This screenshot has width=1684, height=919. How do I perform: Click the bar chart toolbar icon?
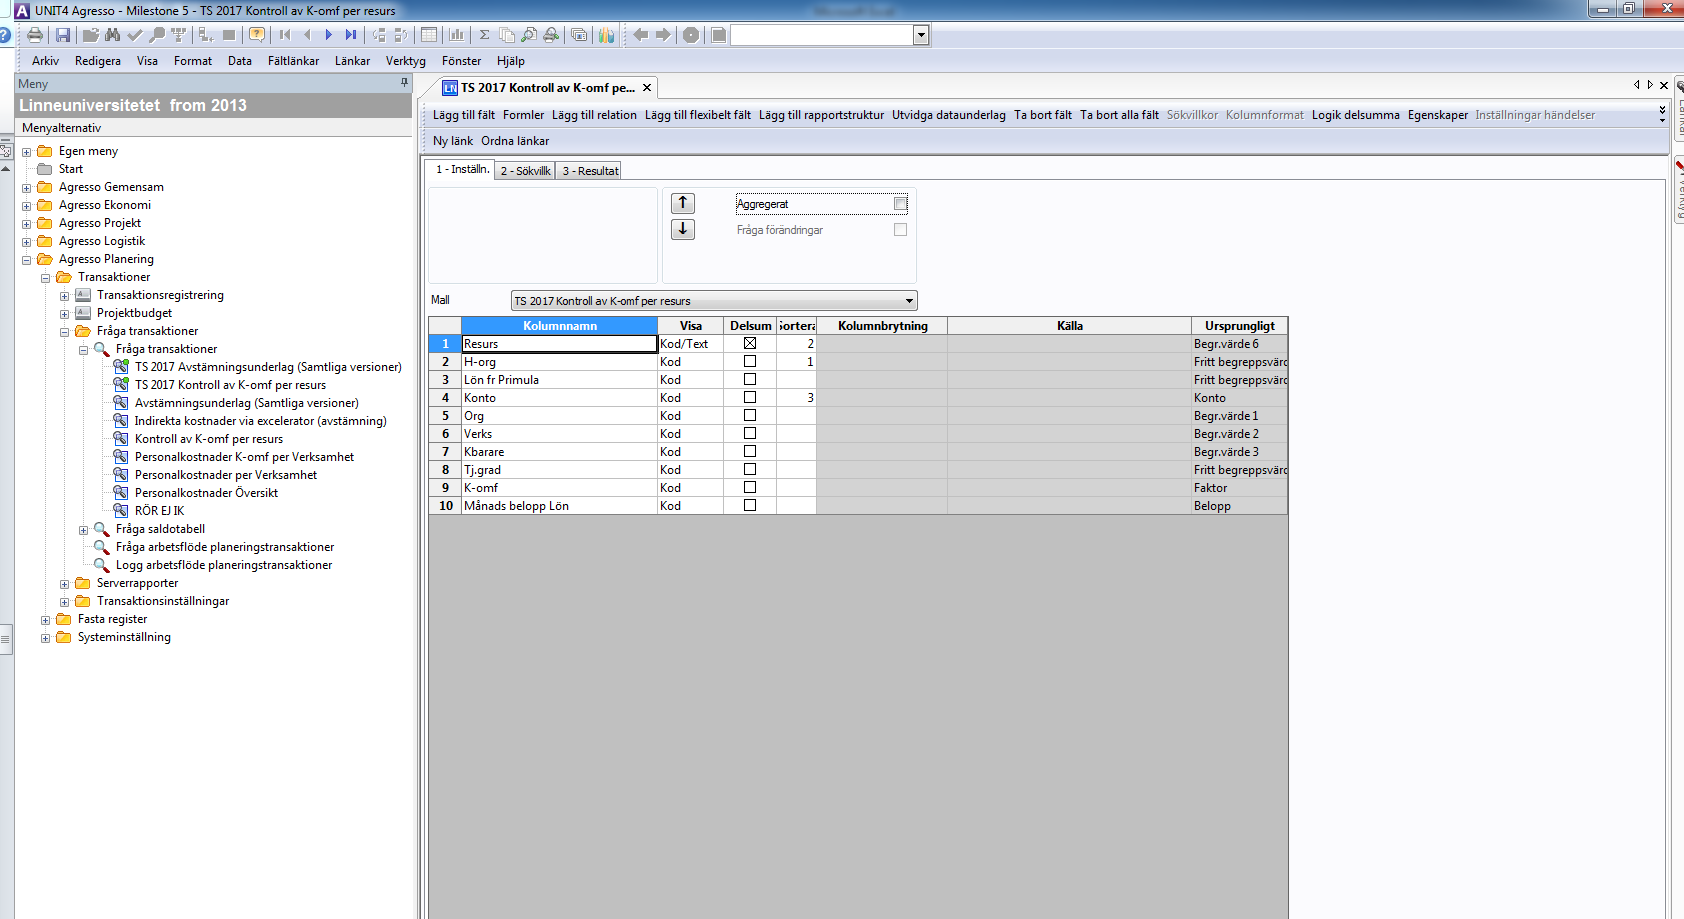[x=457, y=35]
